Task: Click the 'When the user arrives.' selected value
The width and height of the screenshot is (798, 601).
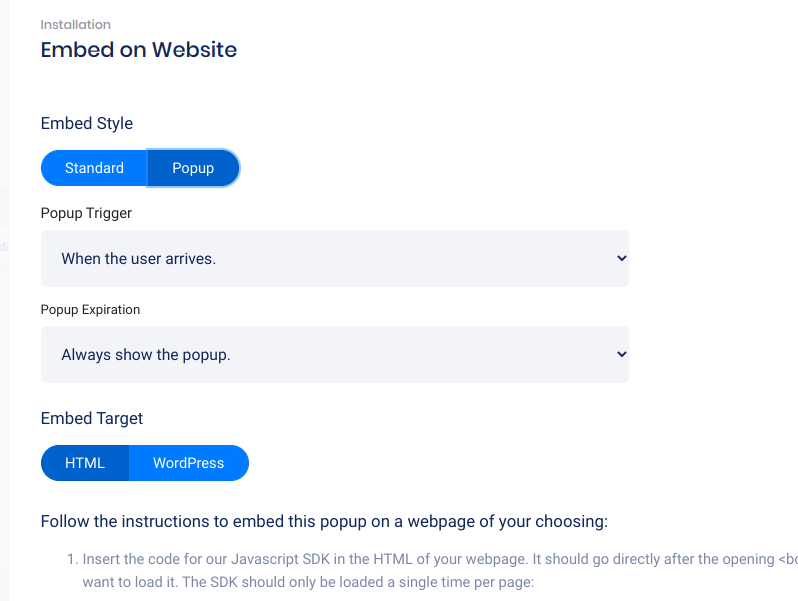Action: coord(139,258)
